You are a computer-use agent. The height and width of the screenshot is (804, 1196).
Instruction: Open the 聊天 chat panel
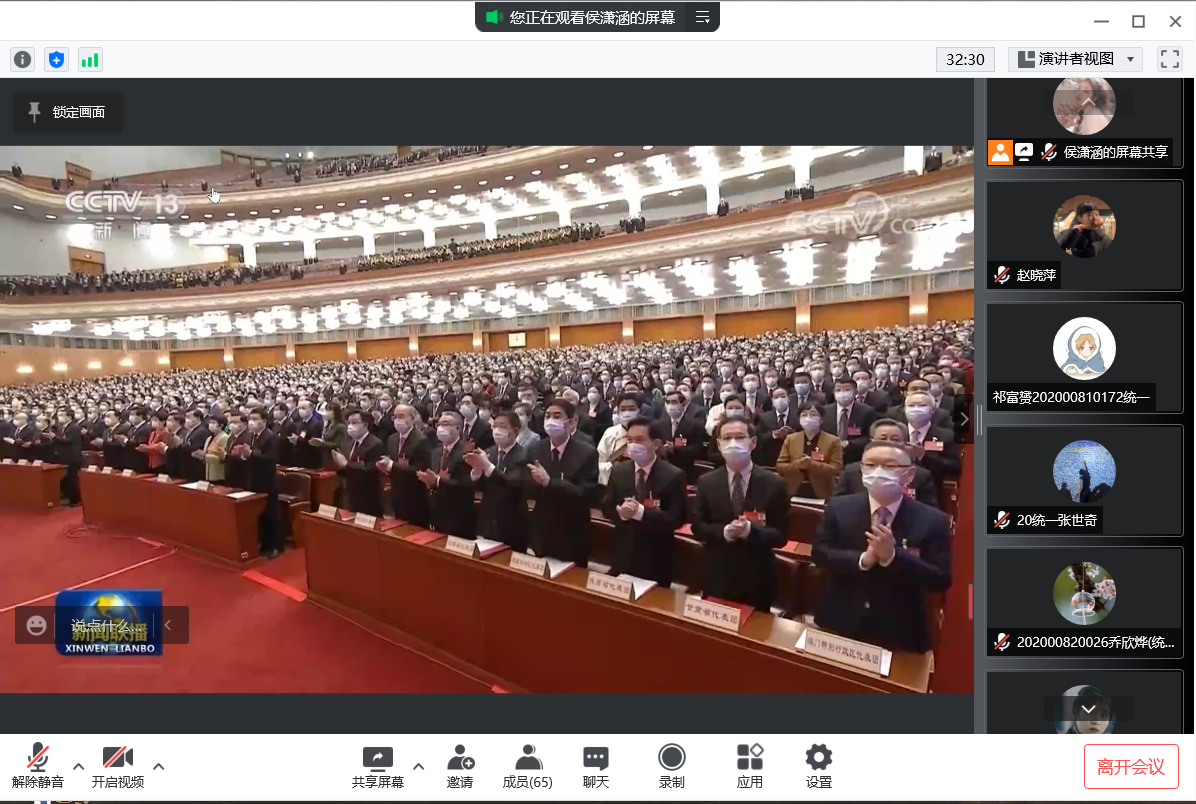pyautogui.click(x=596, y=766)
